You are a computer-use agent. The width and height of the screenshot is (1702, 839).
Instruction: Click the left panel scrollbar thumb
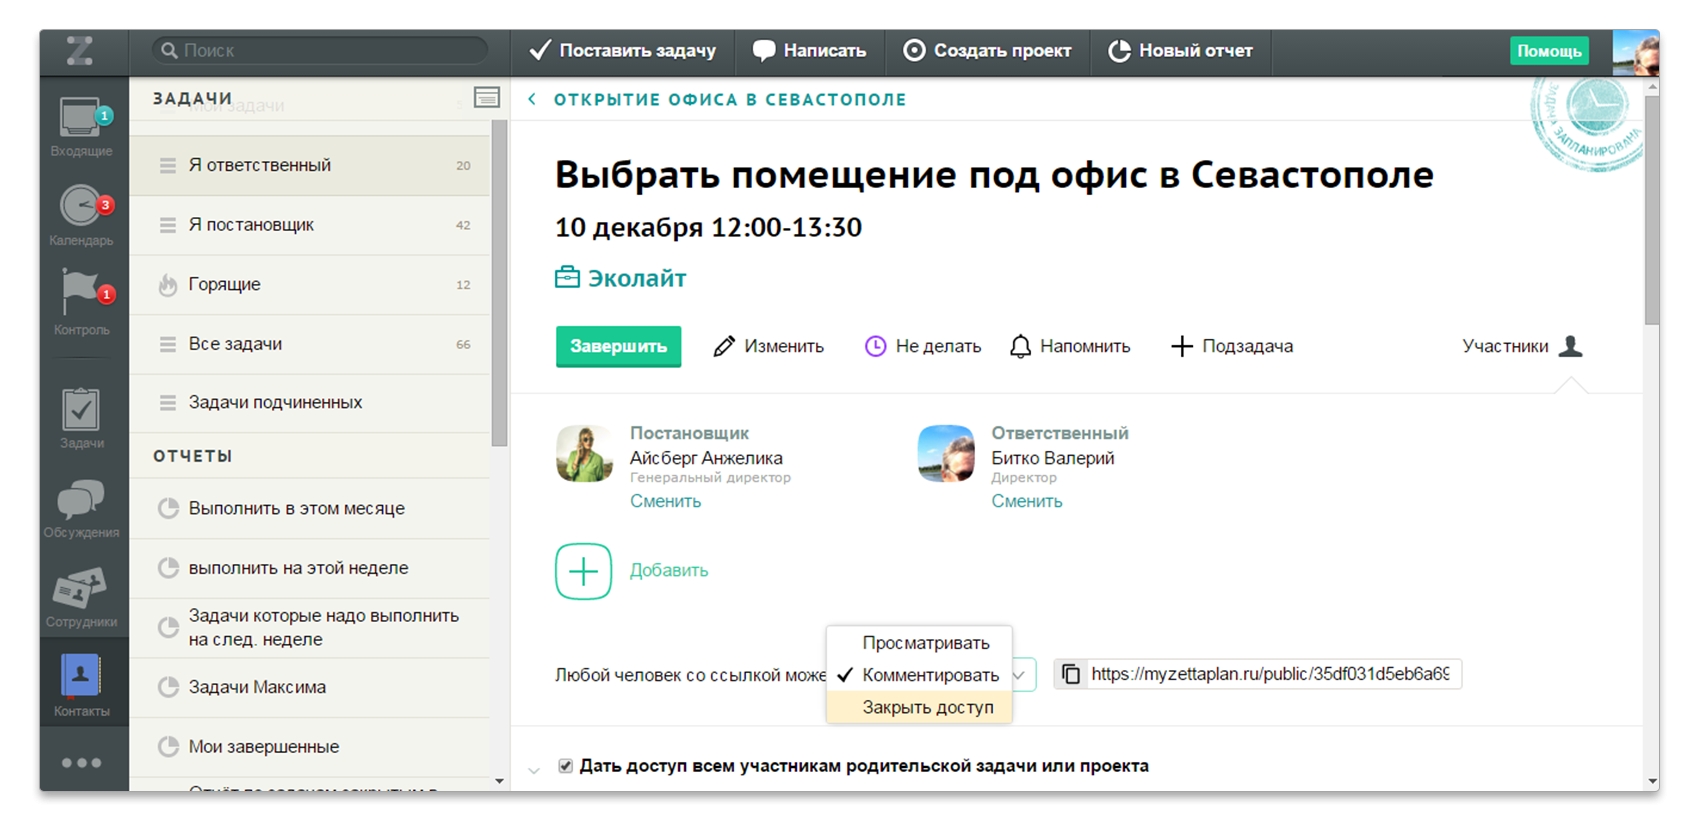tap(499, 284)
